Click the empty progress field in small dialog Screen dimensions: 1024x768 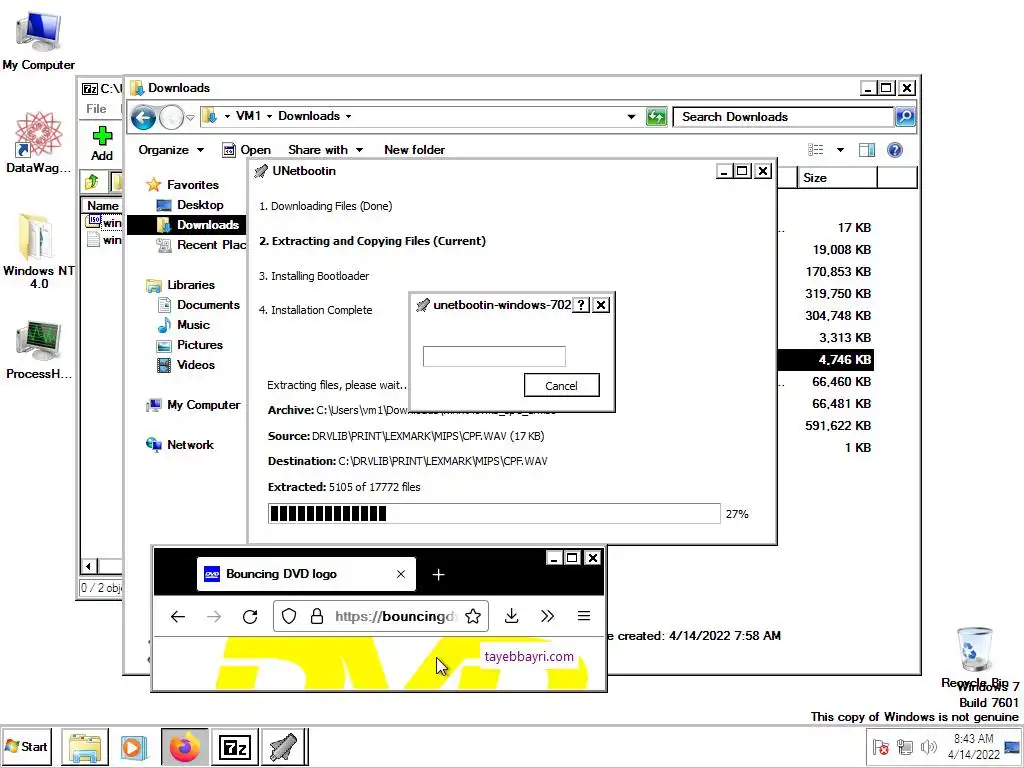point(494,357)
